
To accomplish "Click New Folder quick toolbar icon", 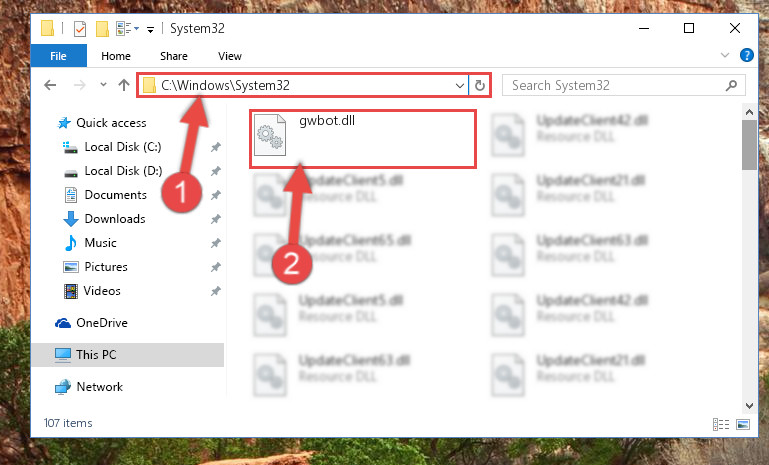I will click(102, 29).
